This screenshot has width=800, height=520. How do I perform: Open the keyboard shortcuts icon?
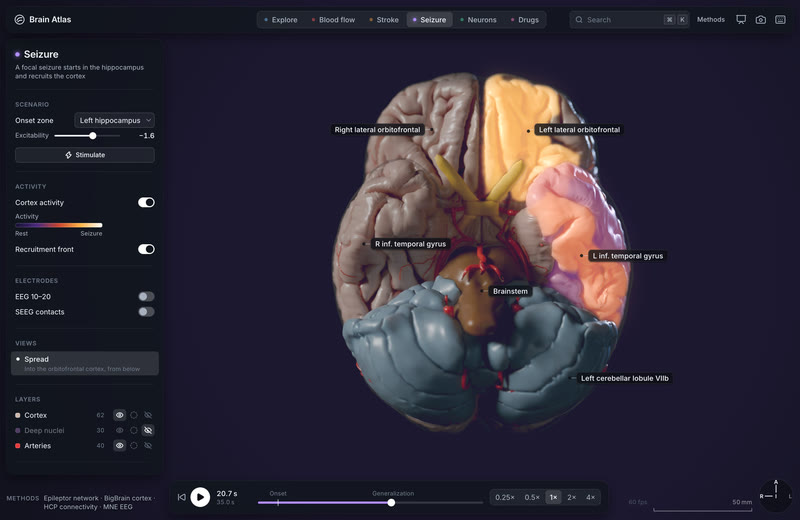tap(781, 19)
